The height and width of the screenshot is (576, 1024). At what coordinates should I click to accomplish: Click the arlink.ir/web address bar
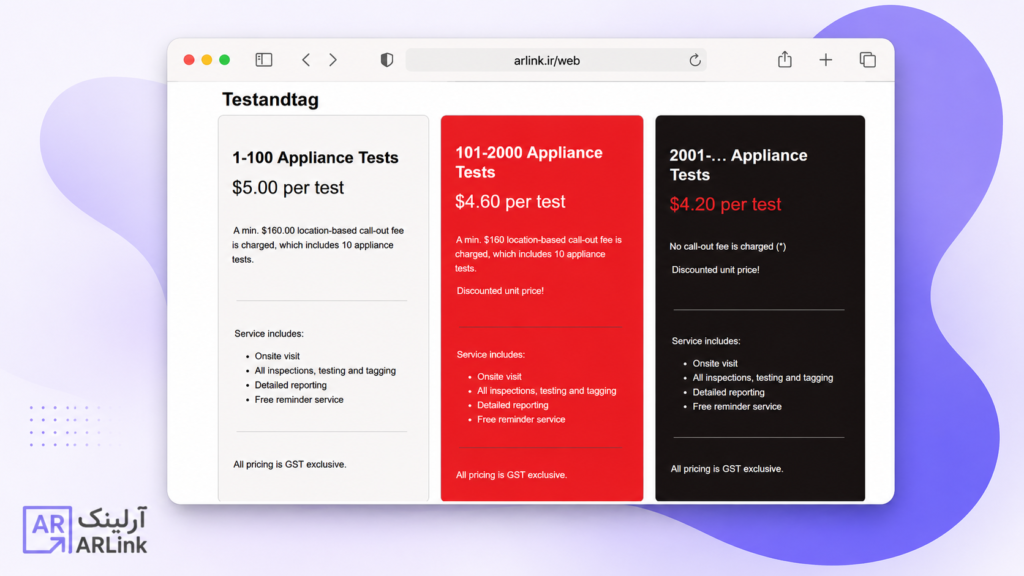click(x=556, y=60)
